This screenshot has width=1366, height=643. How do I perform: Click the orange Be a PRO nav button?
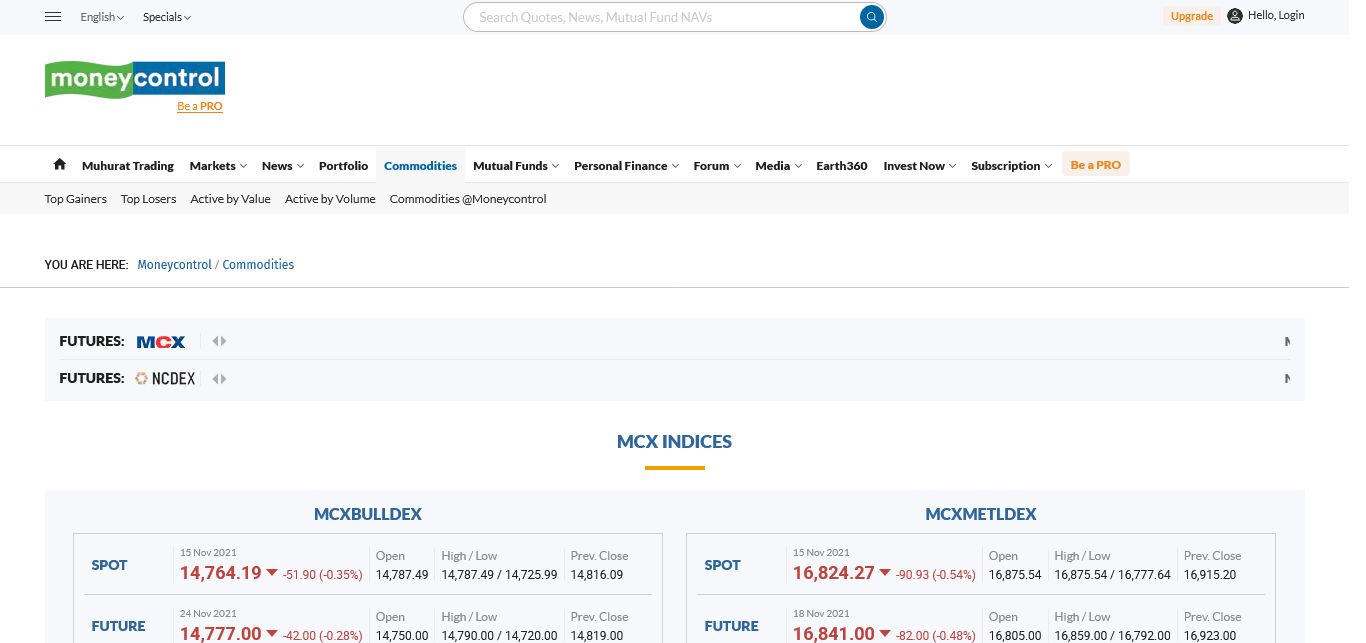(x=1095, y=165)
